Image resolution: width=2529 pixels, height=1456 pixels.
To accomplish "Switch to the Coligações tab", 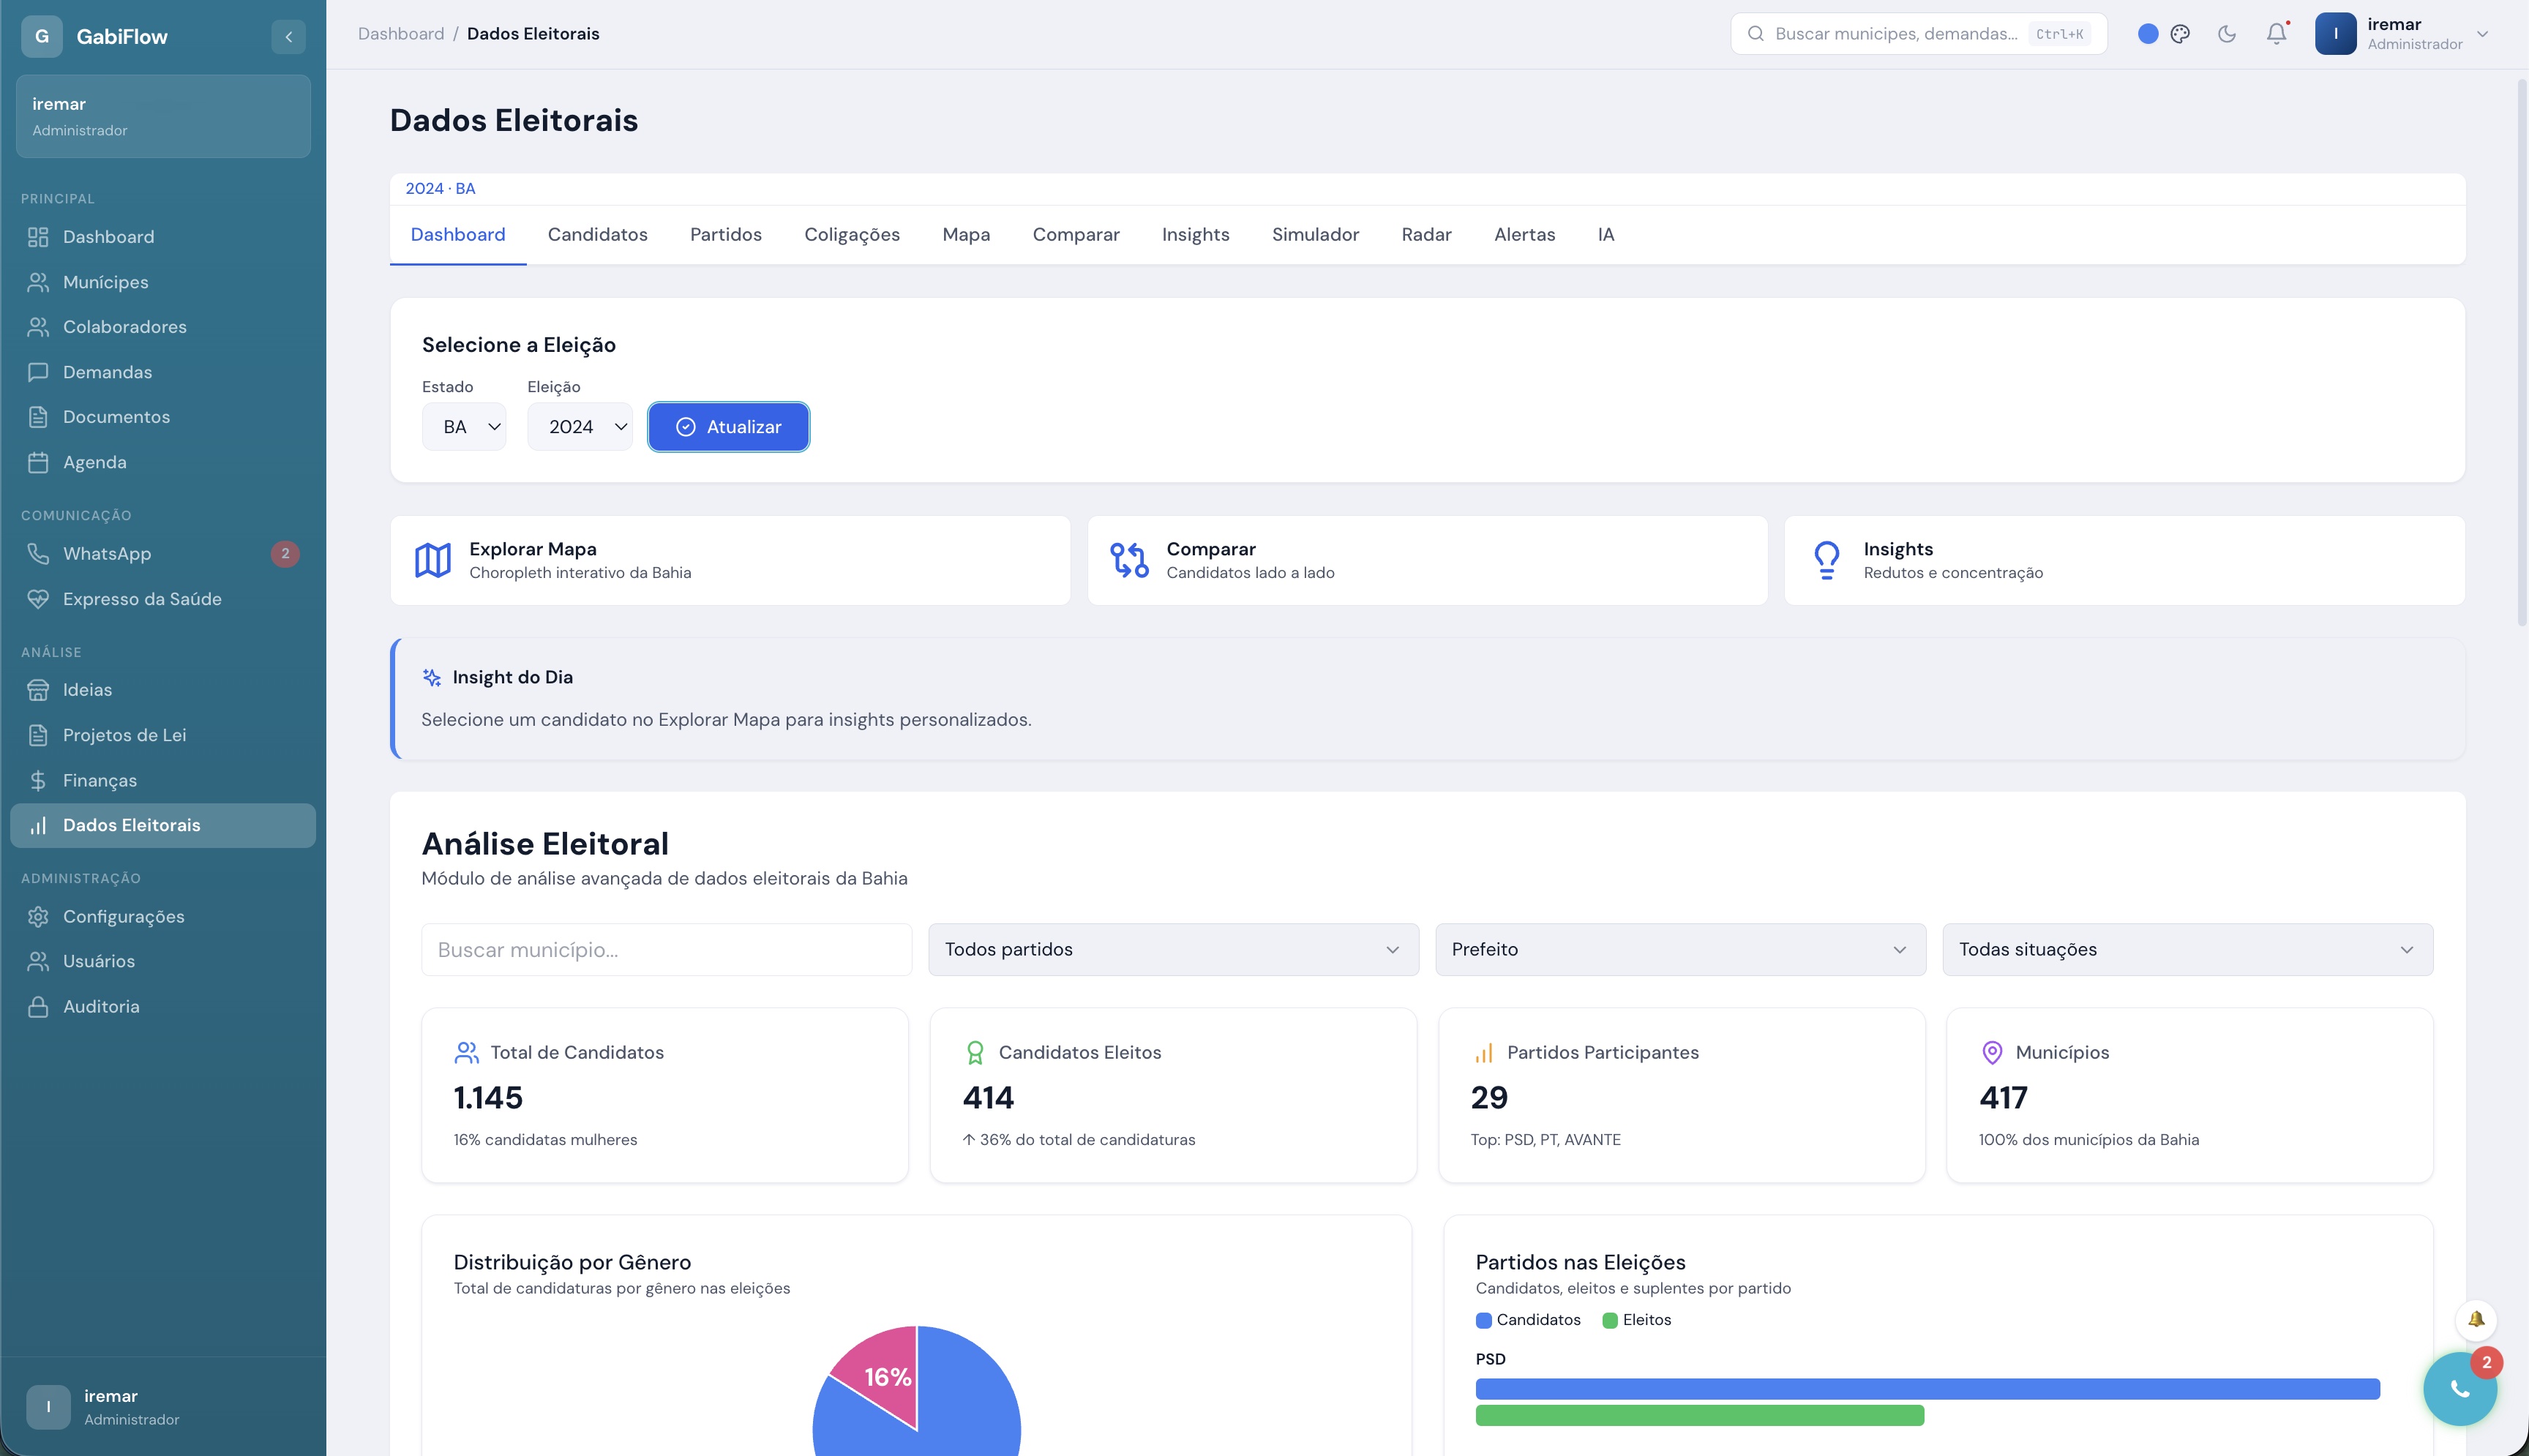I will point(852,235).
